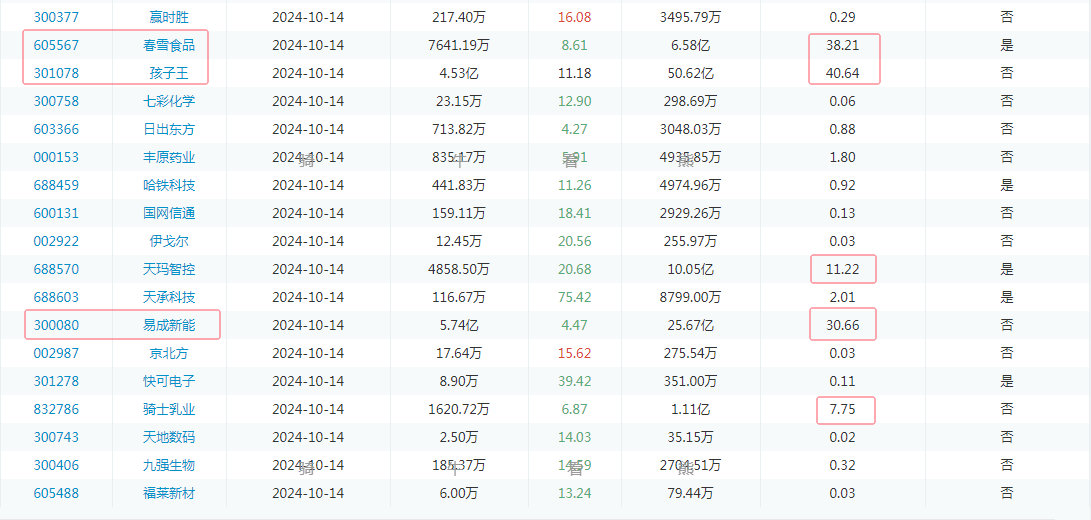Open the 天地数码 stock link
This screenshot has width=1091, height=520.
click(169, 437)
